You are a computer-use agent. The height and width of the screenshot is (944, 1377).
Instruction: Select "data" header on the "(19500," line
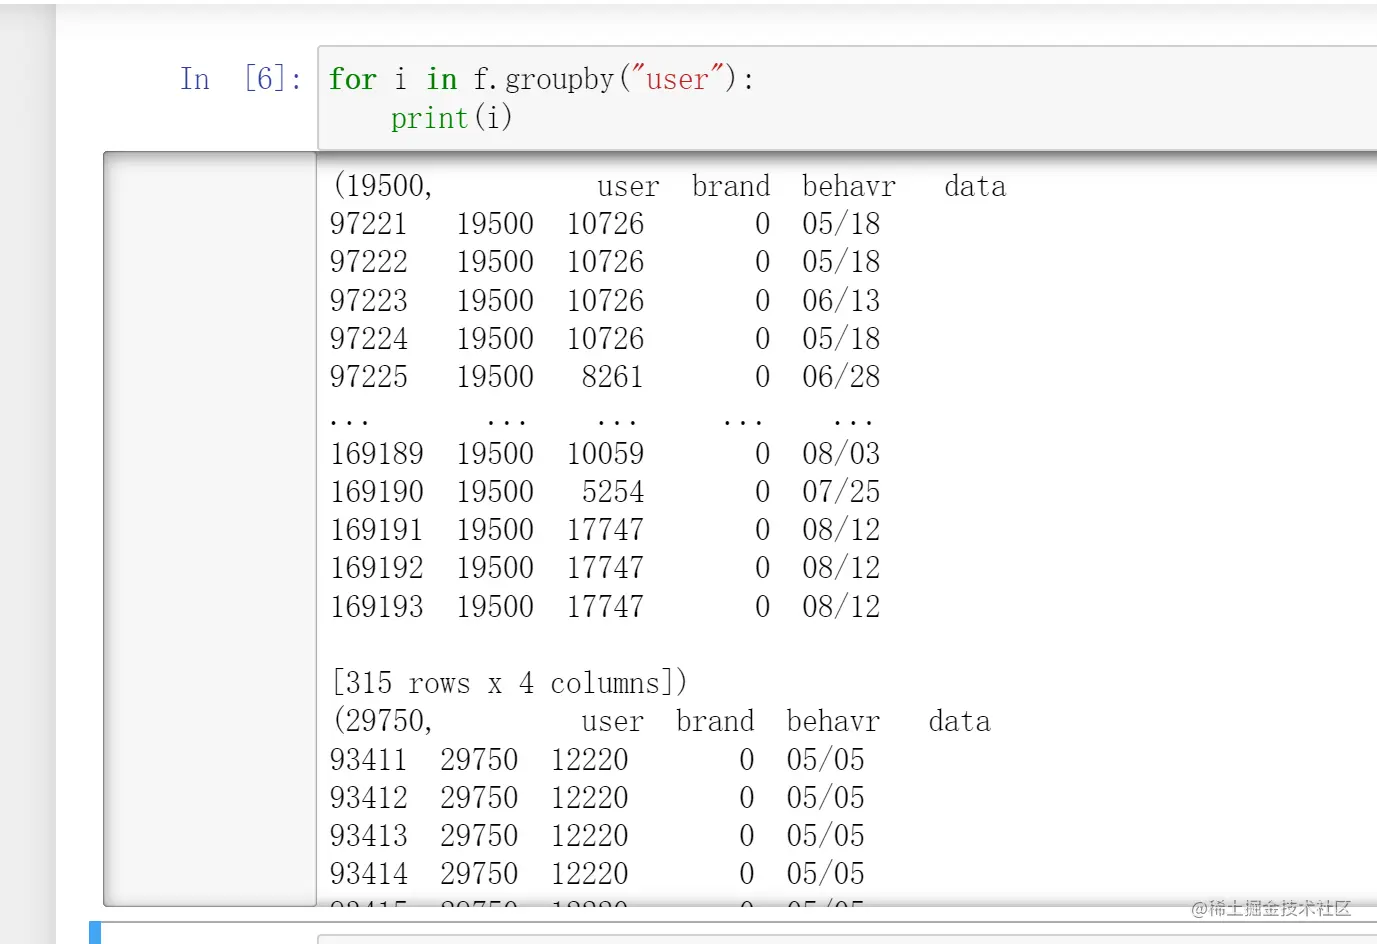(x=975, y=186)
